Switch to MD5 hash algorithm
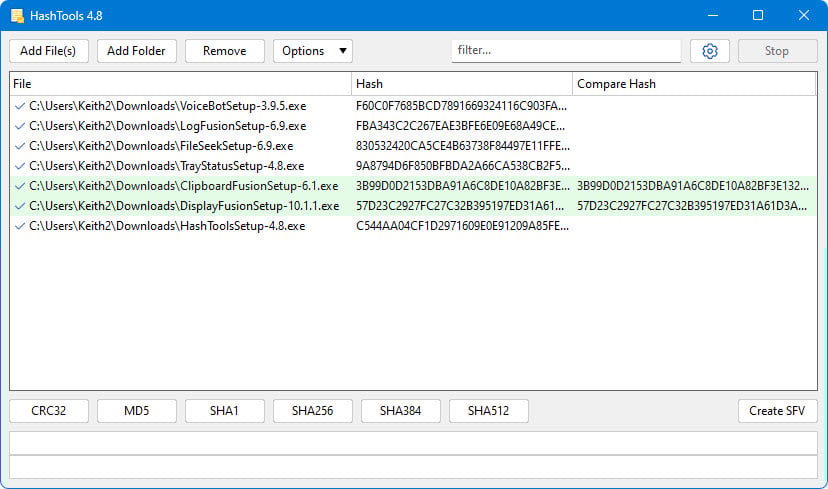 (x=137, y=411)
